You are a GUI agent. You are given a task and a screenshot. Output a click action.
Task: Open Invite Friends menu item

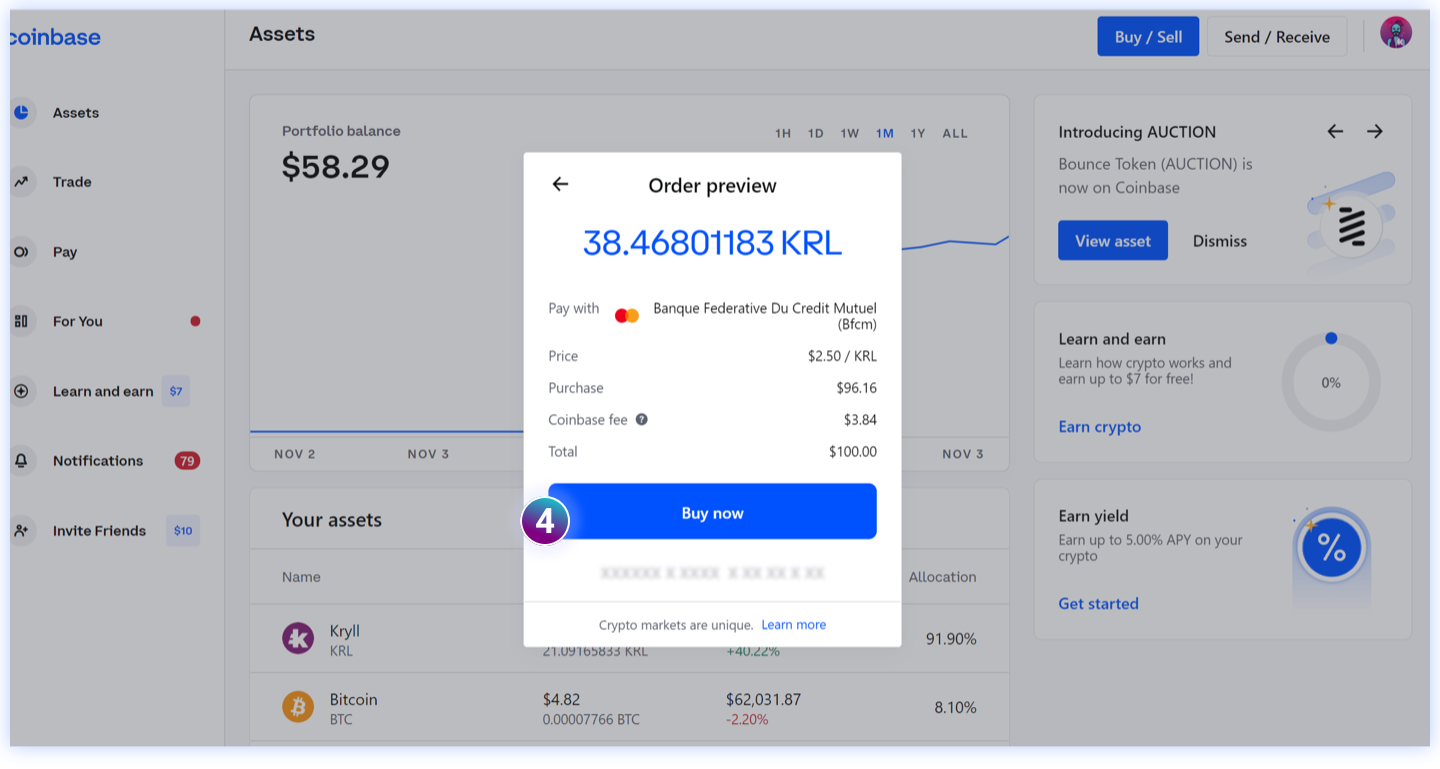tap(99, 531)
